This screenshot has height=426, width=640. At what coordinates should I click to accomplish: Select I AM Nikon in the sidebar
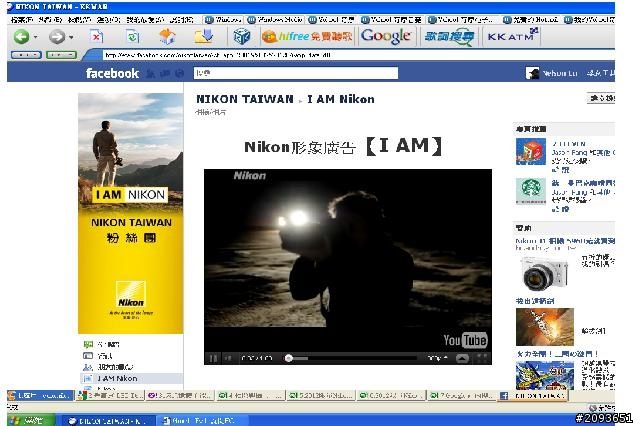131,378
